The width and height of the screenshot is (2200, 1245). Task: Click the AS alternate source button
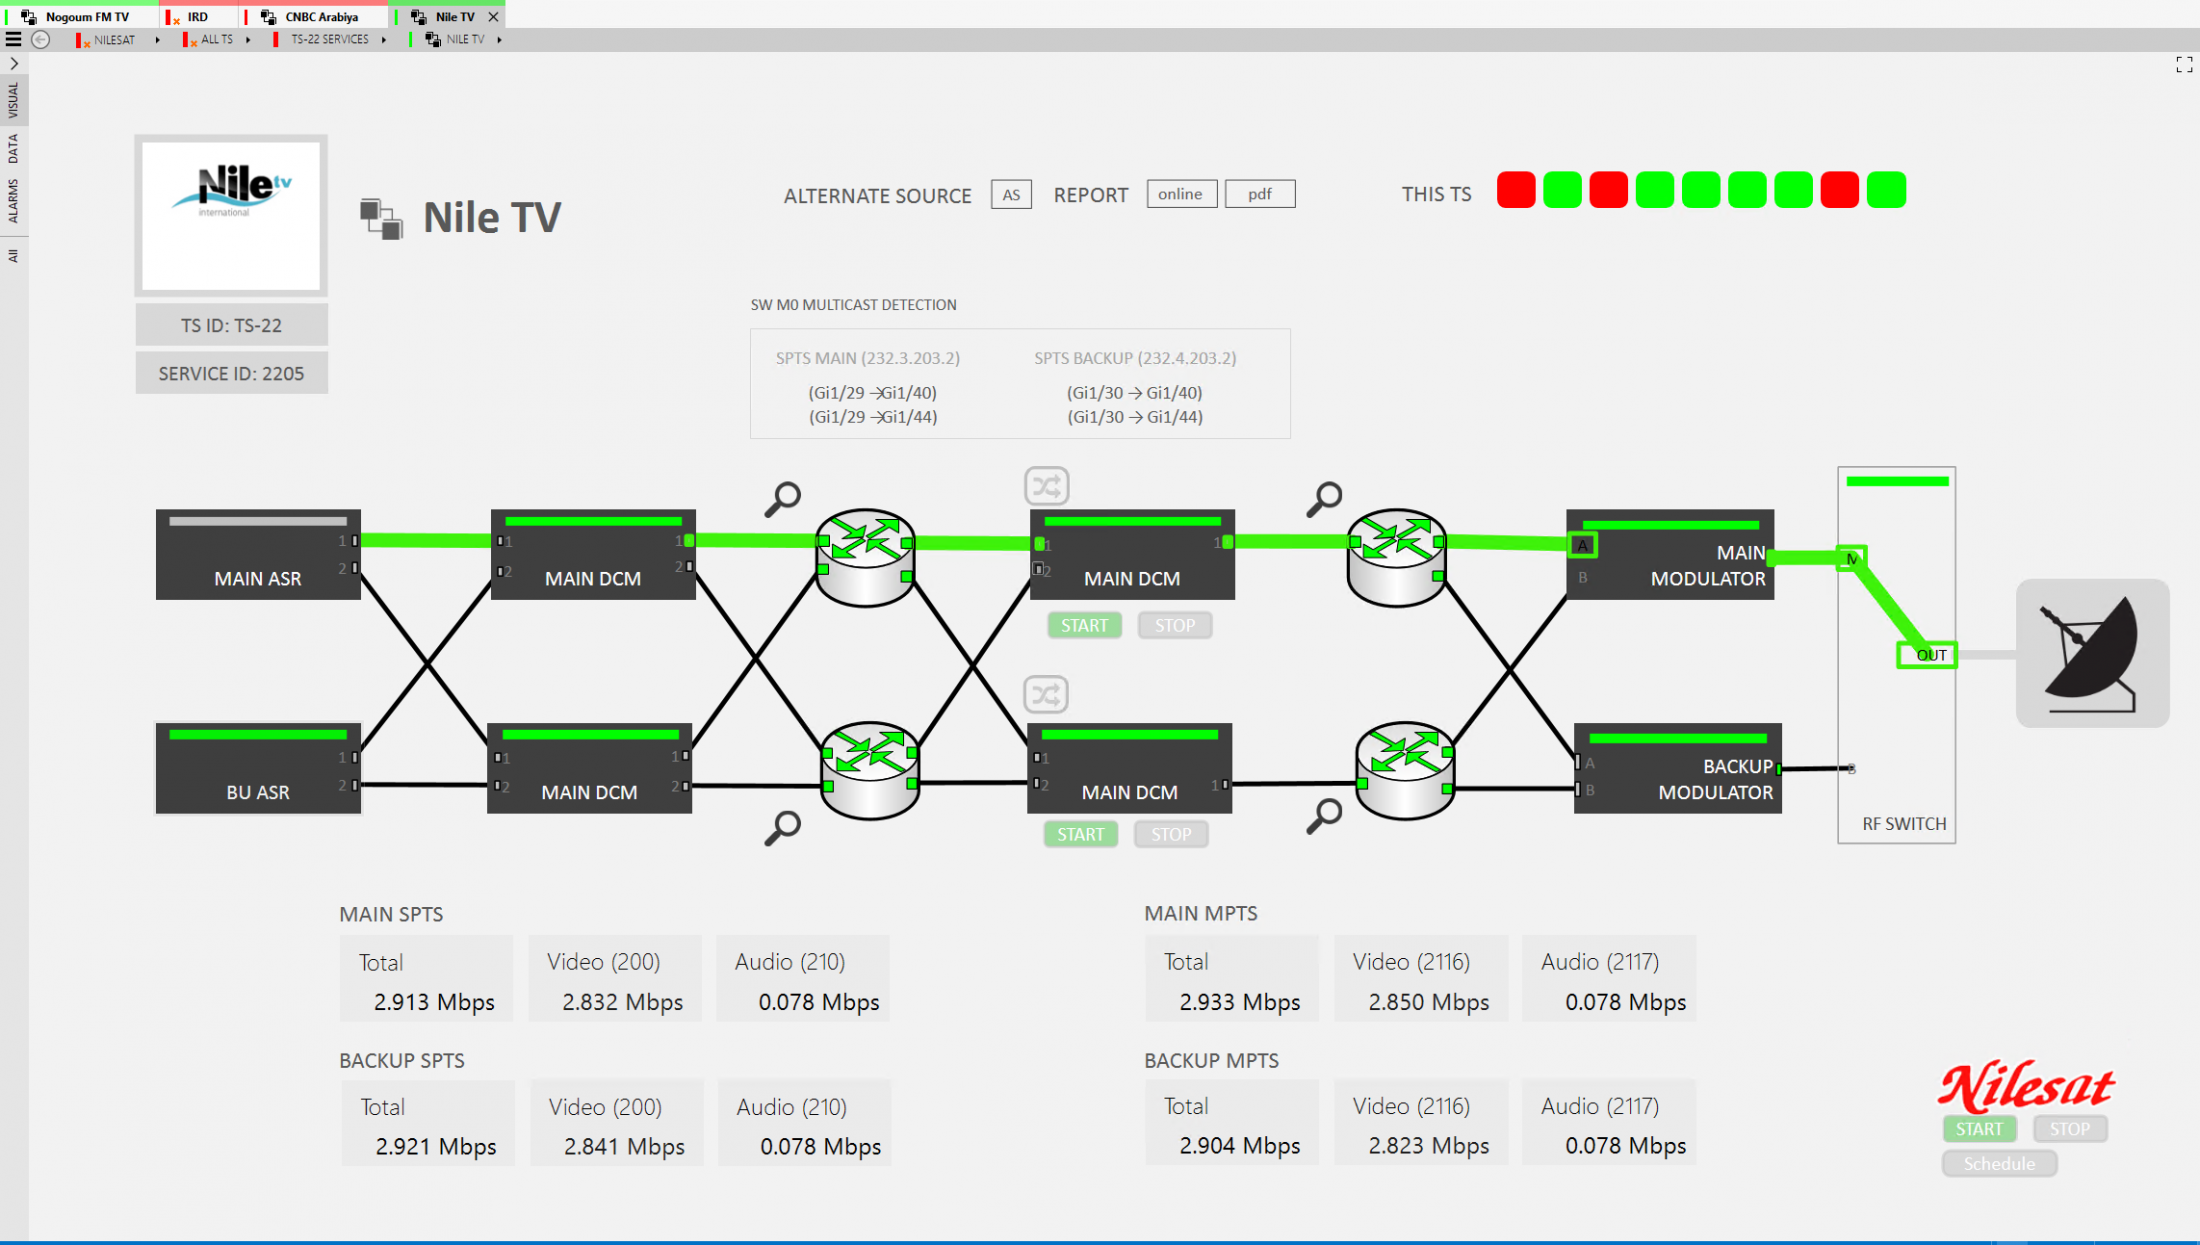coord(1011,194)
